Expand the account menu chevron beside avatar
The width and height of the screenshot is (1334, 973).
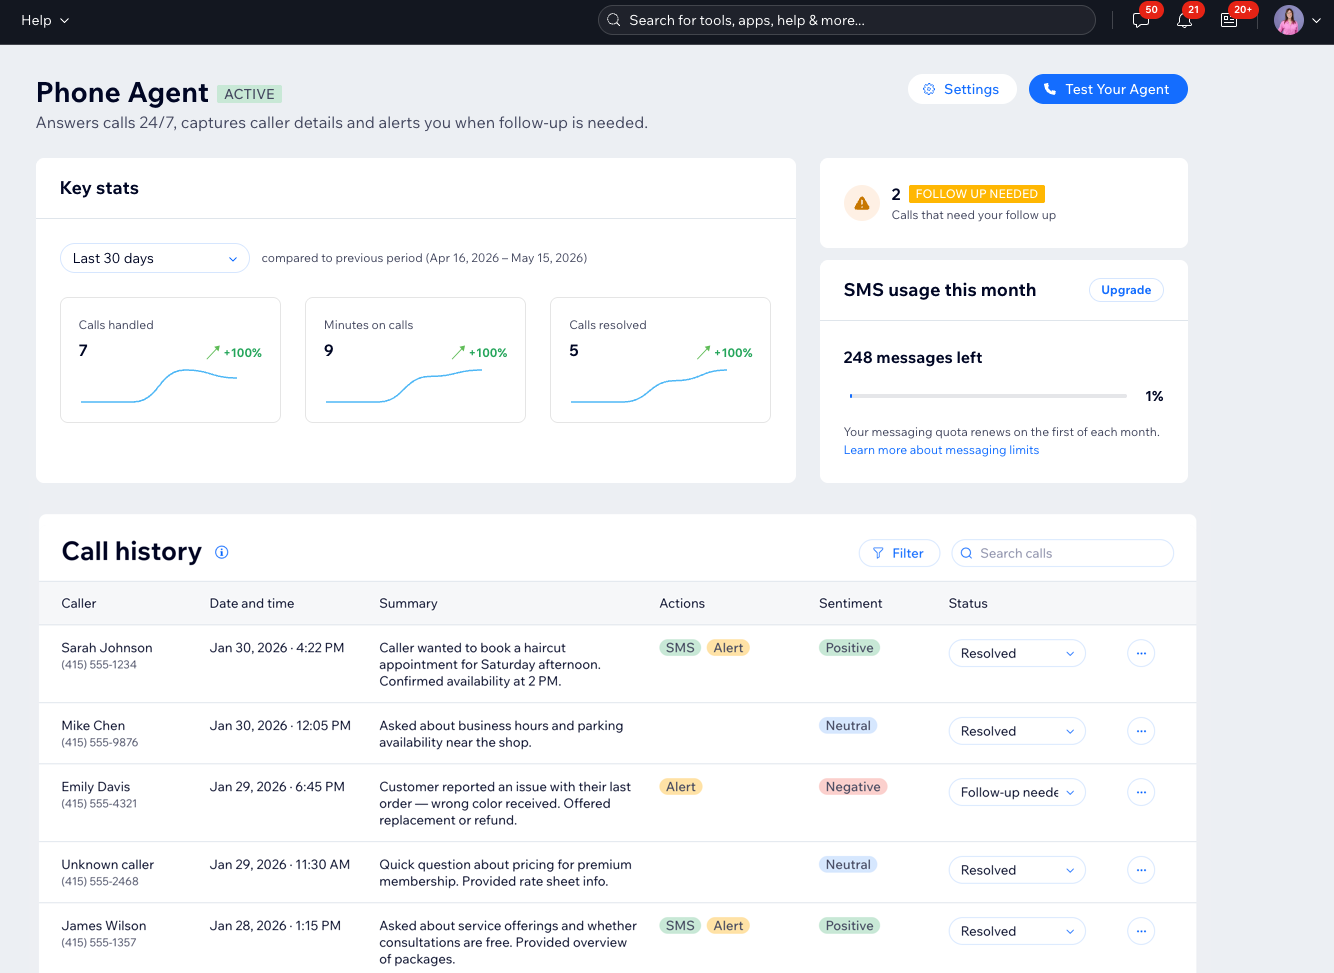tap(1316, 21)
